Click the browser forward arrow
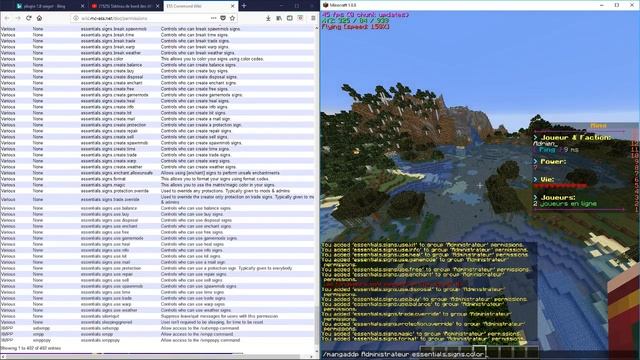640x360 pixels. [x=18, y=18]
